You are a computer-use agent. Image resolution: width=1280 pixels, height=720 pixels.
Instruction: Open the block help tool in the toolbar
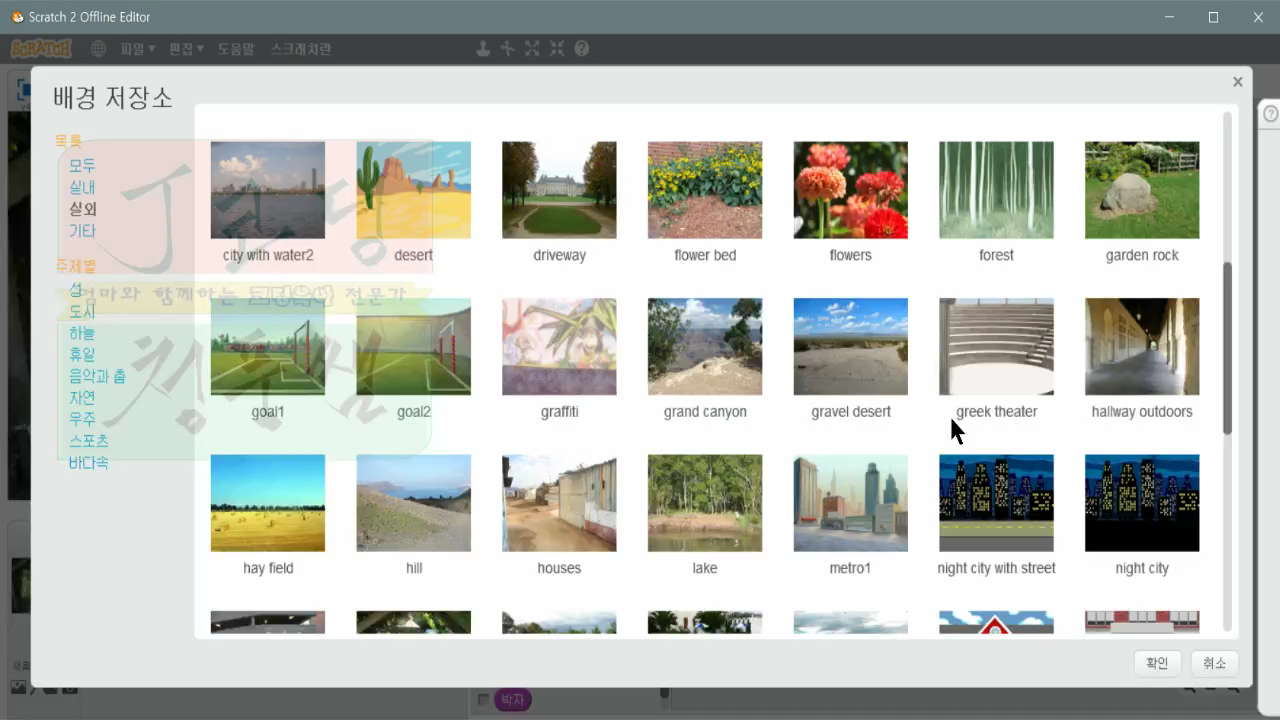[x=581, y=48]
